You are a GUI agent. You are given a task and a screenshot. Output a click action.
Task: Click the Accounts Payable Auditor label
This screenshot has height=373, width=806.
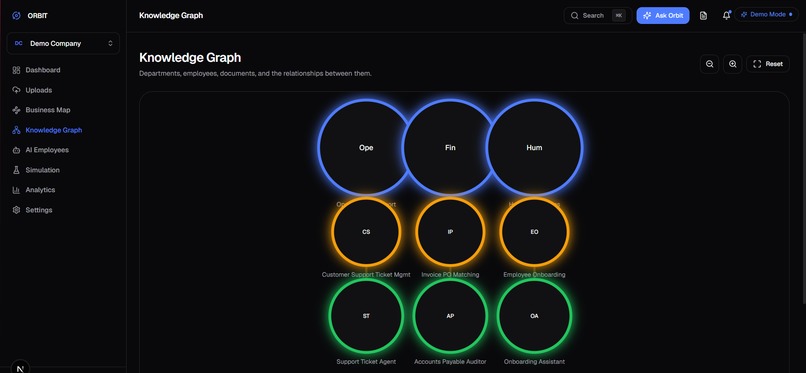[x=450, y=362]
